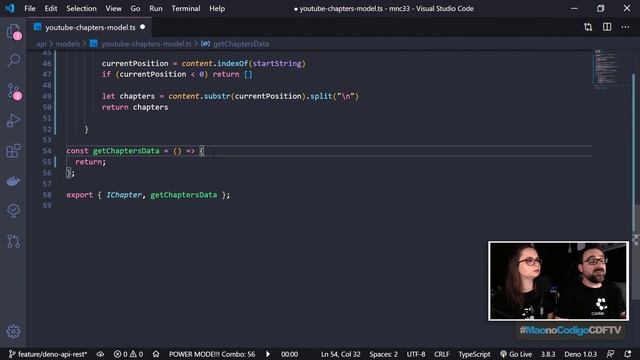640x360 pixels.
Task: Open the editor More Actions ellipsis
Action: coord(625,27)
